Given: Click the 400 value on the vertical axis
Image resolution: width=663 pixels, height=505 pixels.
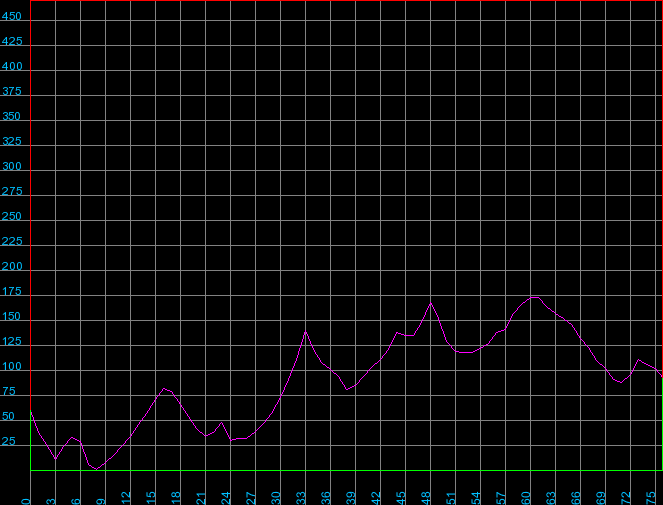Looking at the screenshot, I should (12, 66).
